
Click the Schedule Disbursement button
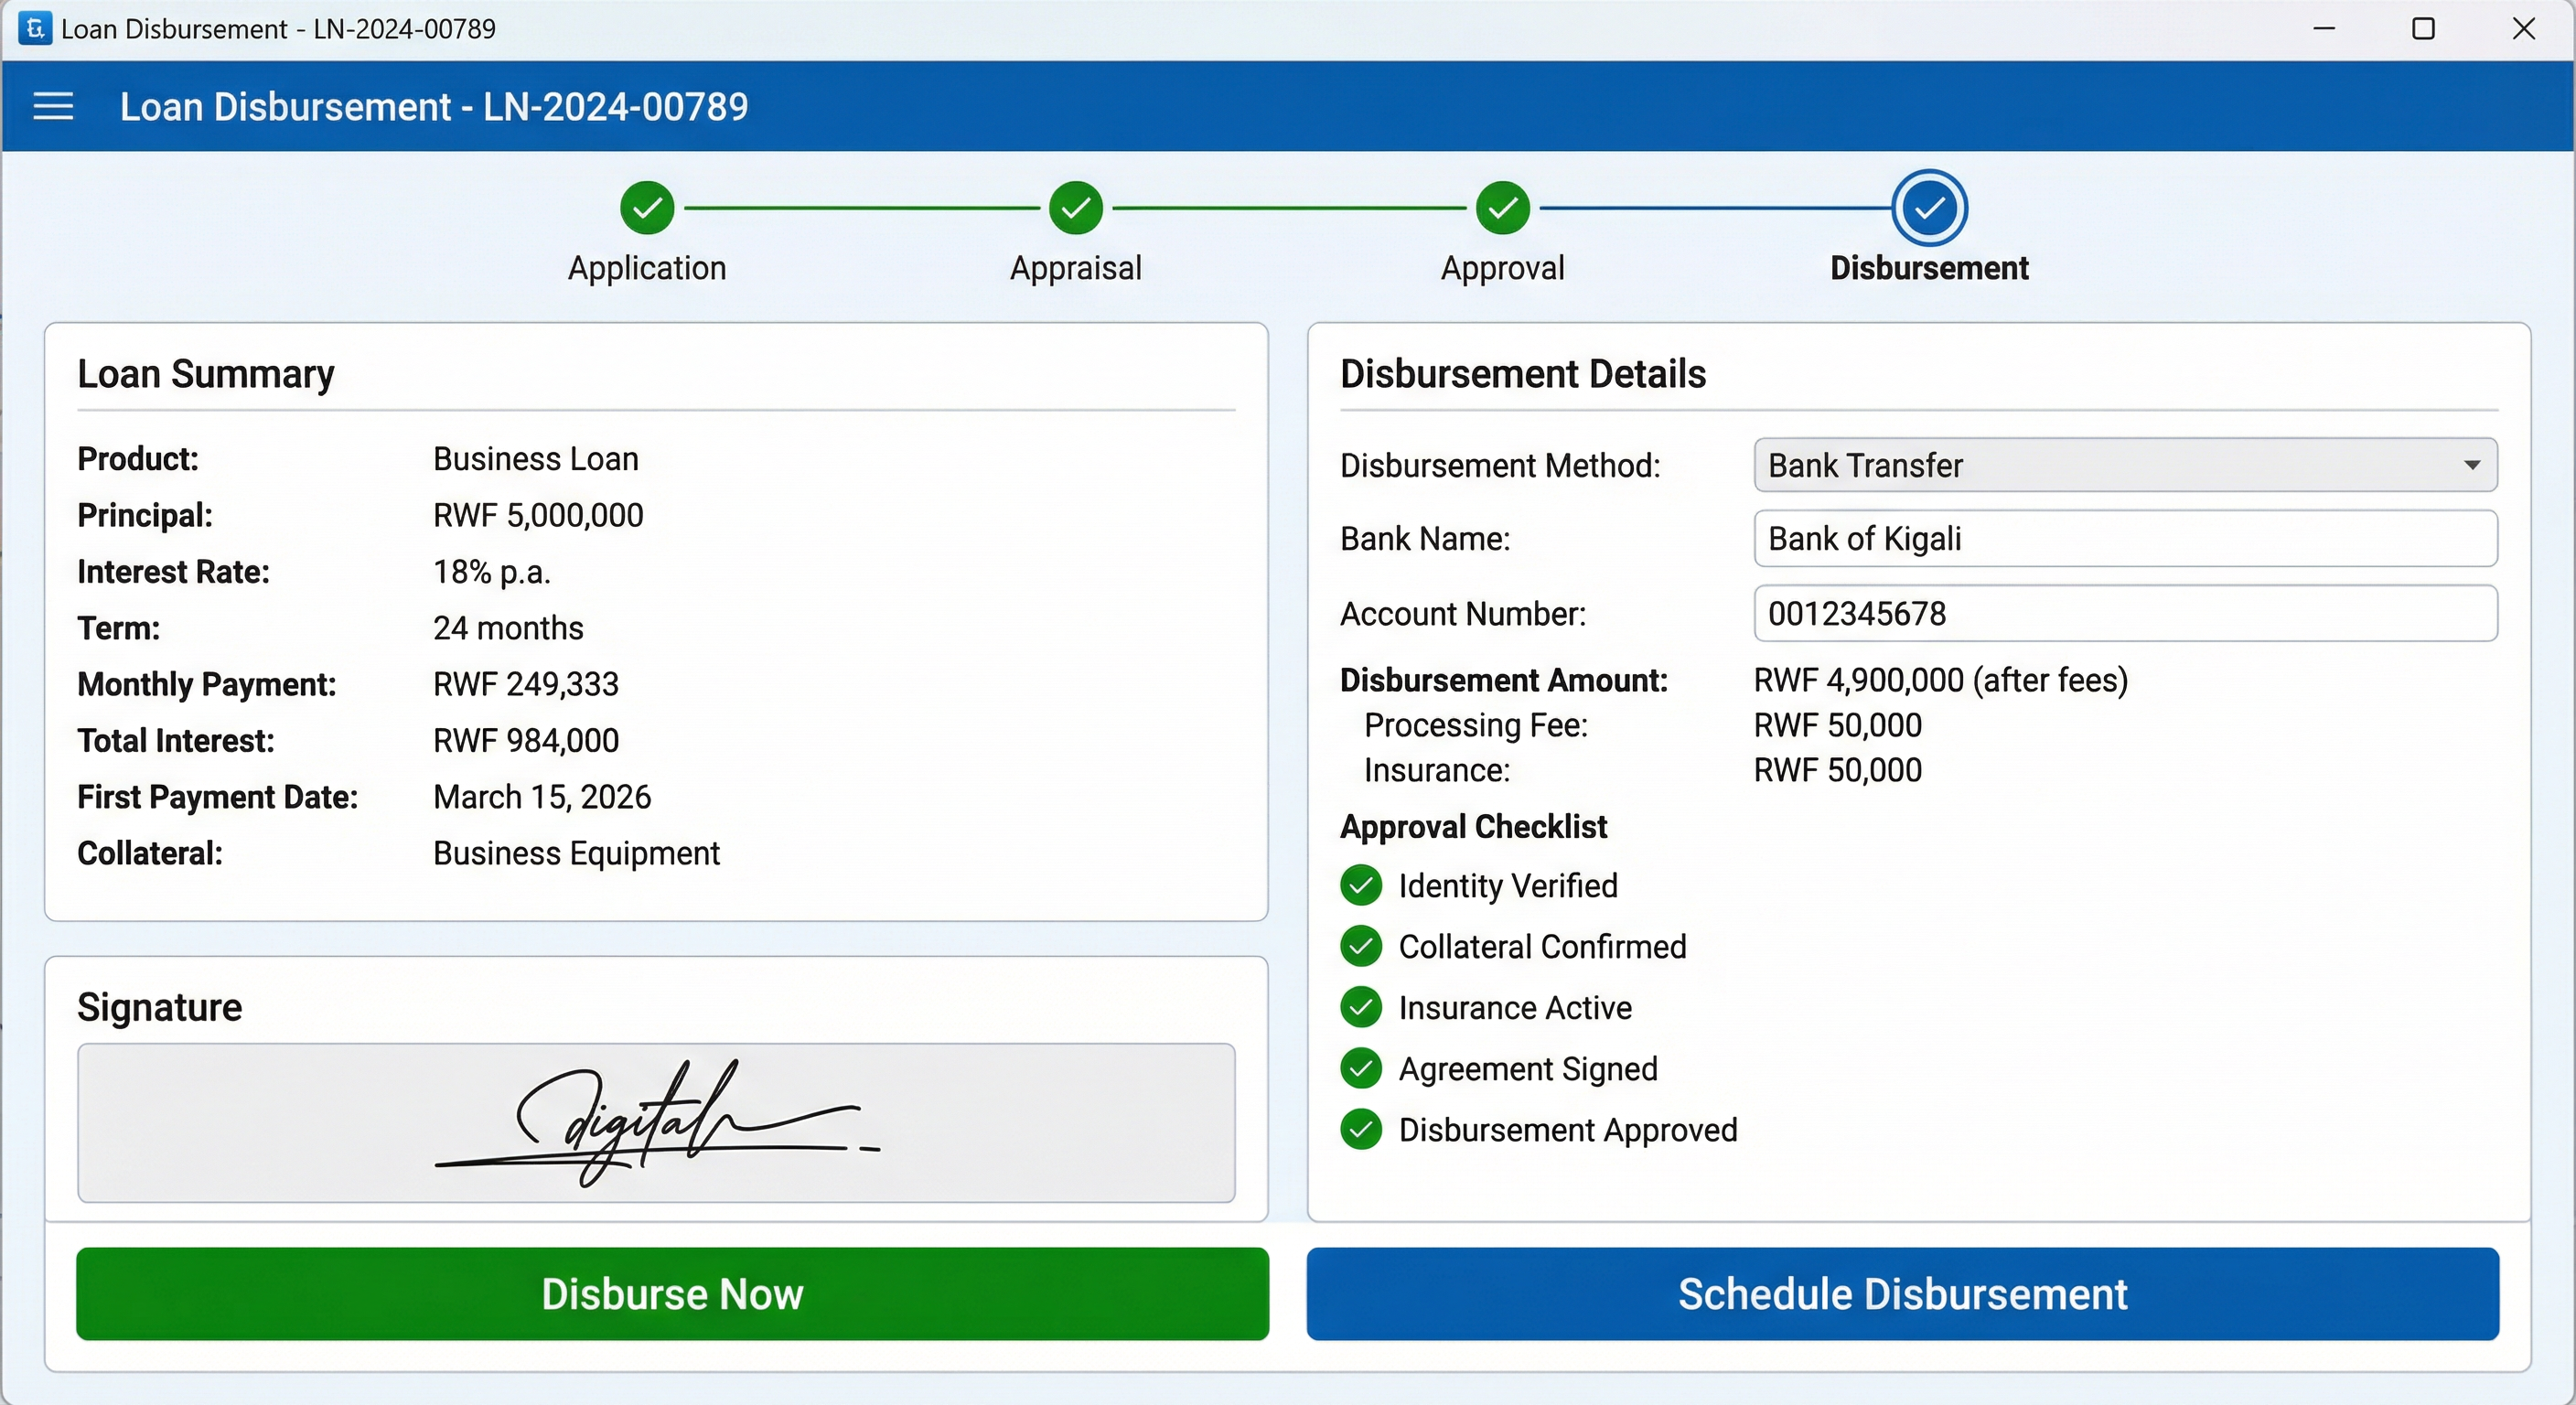tap(1902, 1294)
